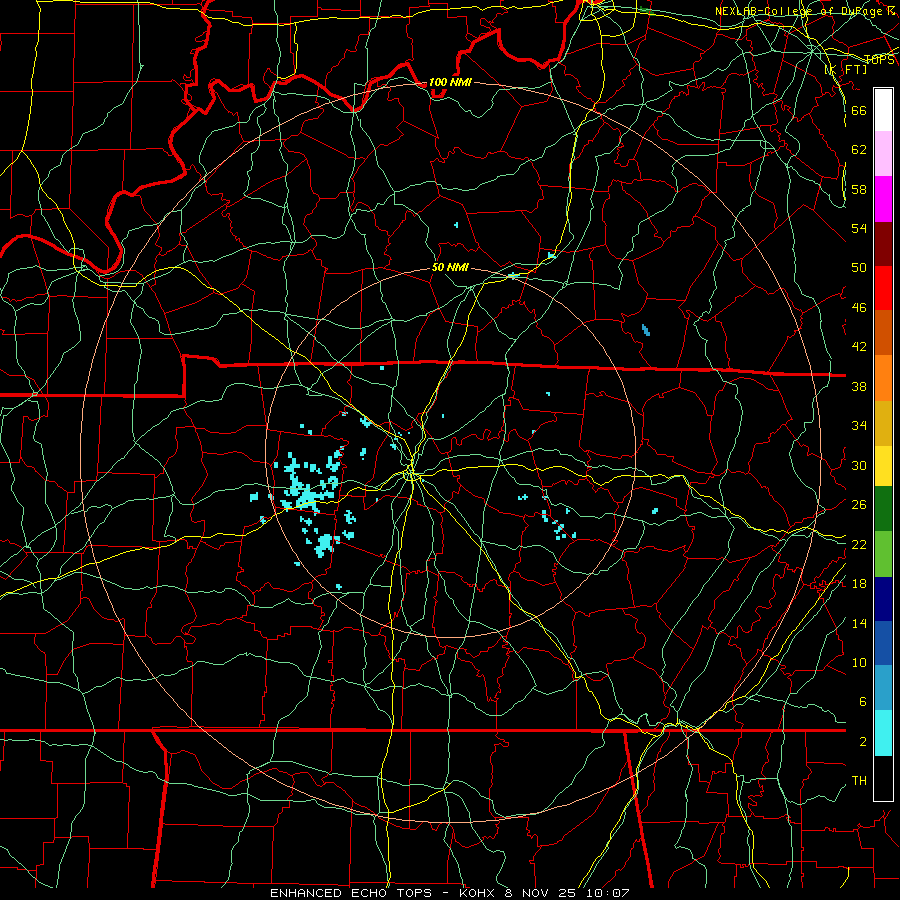Screen dimensions: 900x900
Task: Click the light blue legend swatch
Action: point(883,688)
